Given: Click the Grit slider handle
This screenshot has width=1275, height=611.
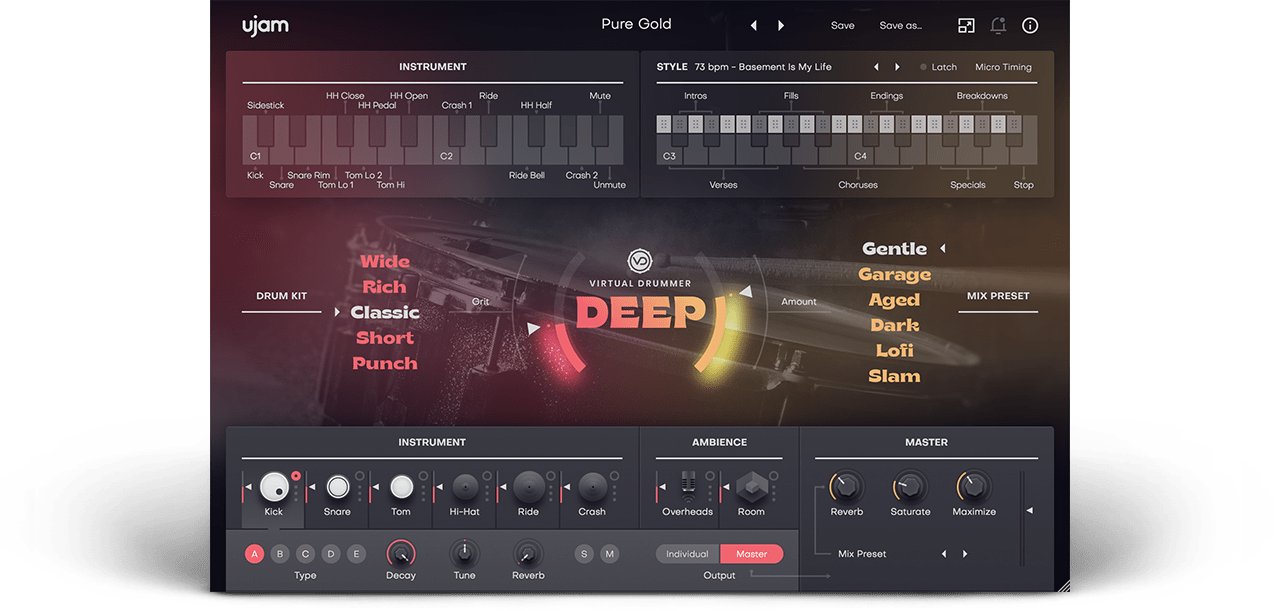Looking at the screenshot, I should [x=535, y=328].
